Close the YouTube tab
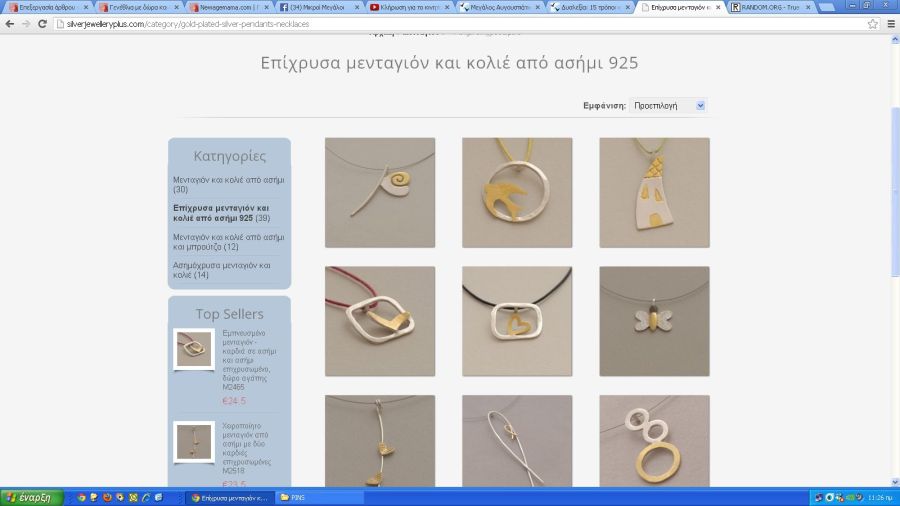900x506 pixels. tap(447, 7)
